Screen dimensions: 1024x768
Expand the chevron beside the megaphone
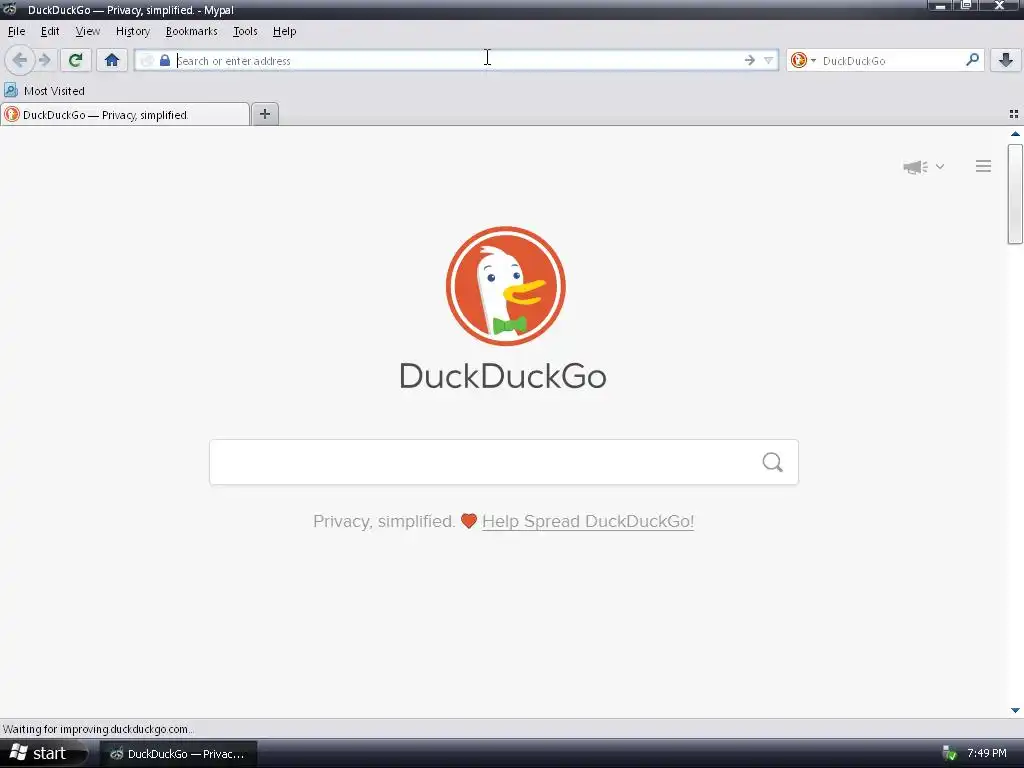tap(940, 167)
